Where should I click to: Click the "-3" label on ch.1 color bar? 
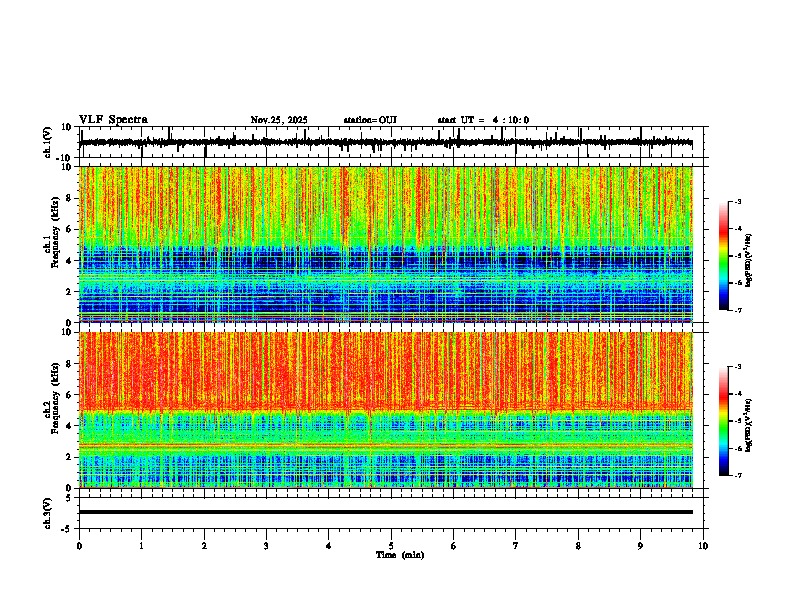pyautogui.click(x=737, y=201)
